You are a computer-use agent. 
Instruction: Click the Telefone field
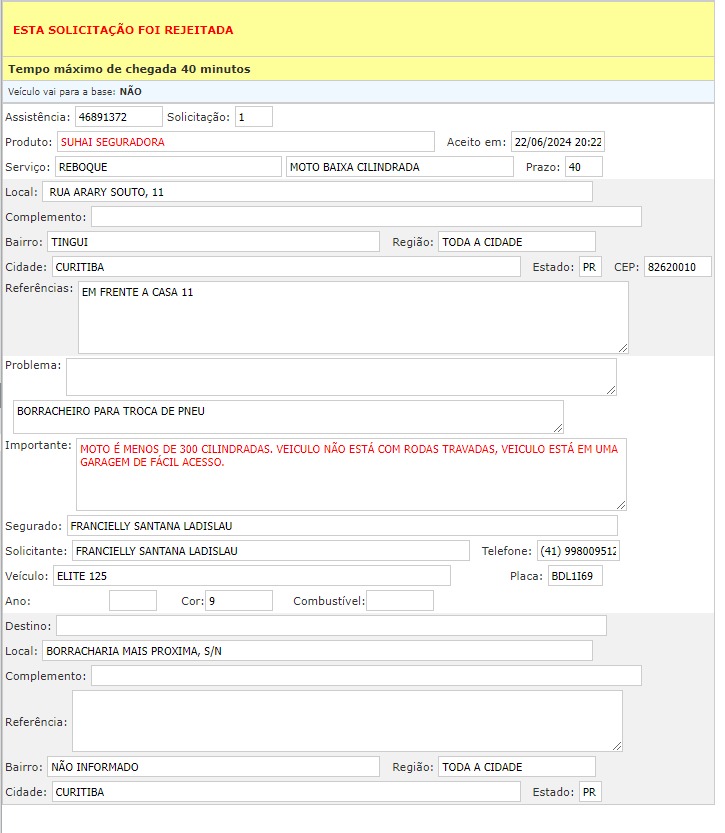[x=578, y=550]
